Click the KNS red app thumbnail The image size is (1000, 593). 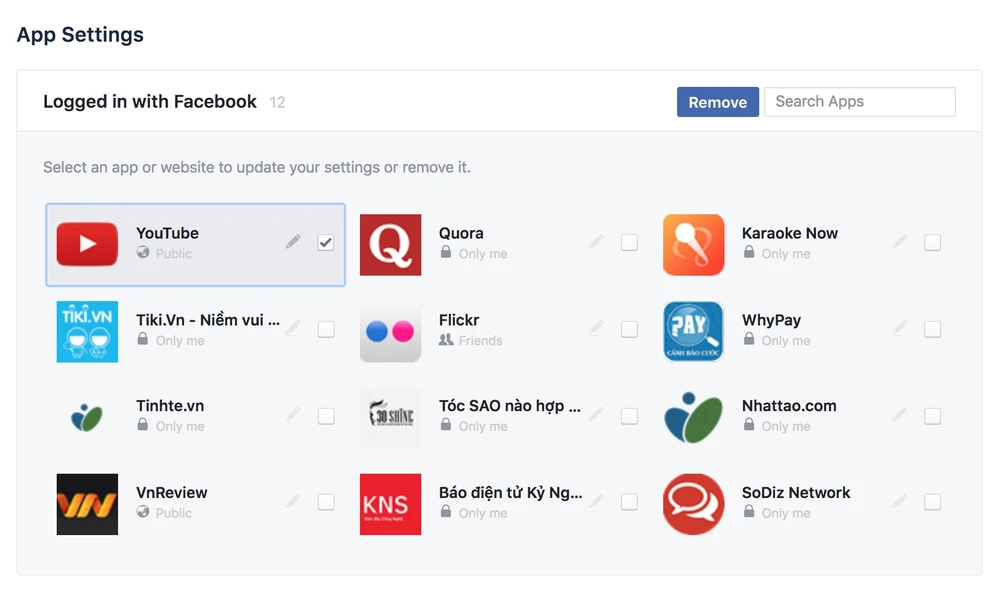[390, 504]
